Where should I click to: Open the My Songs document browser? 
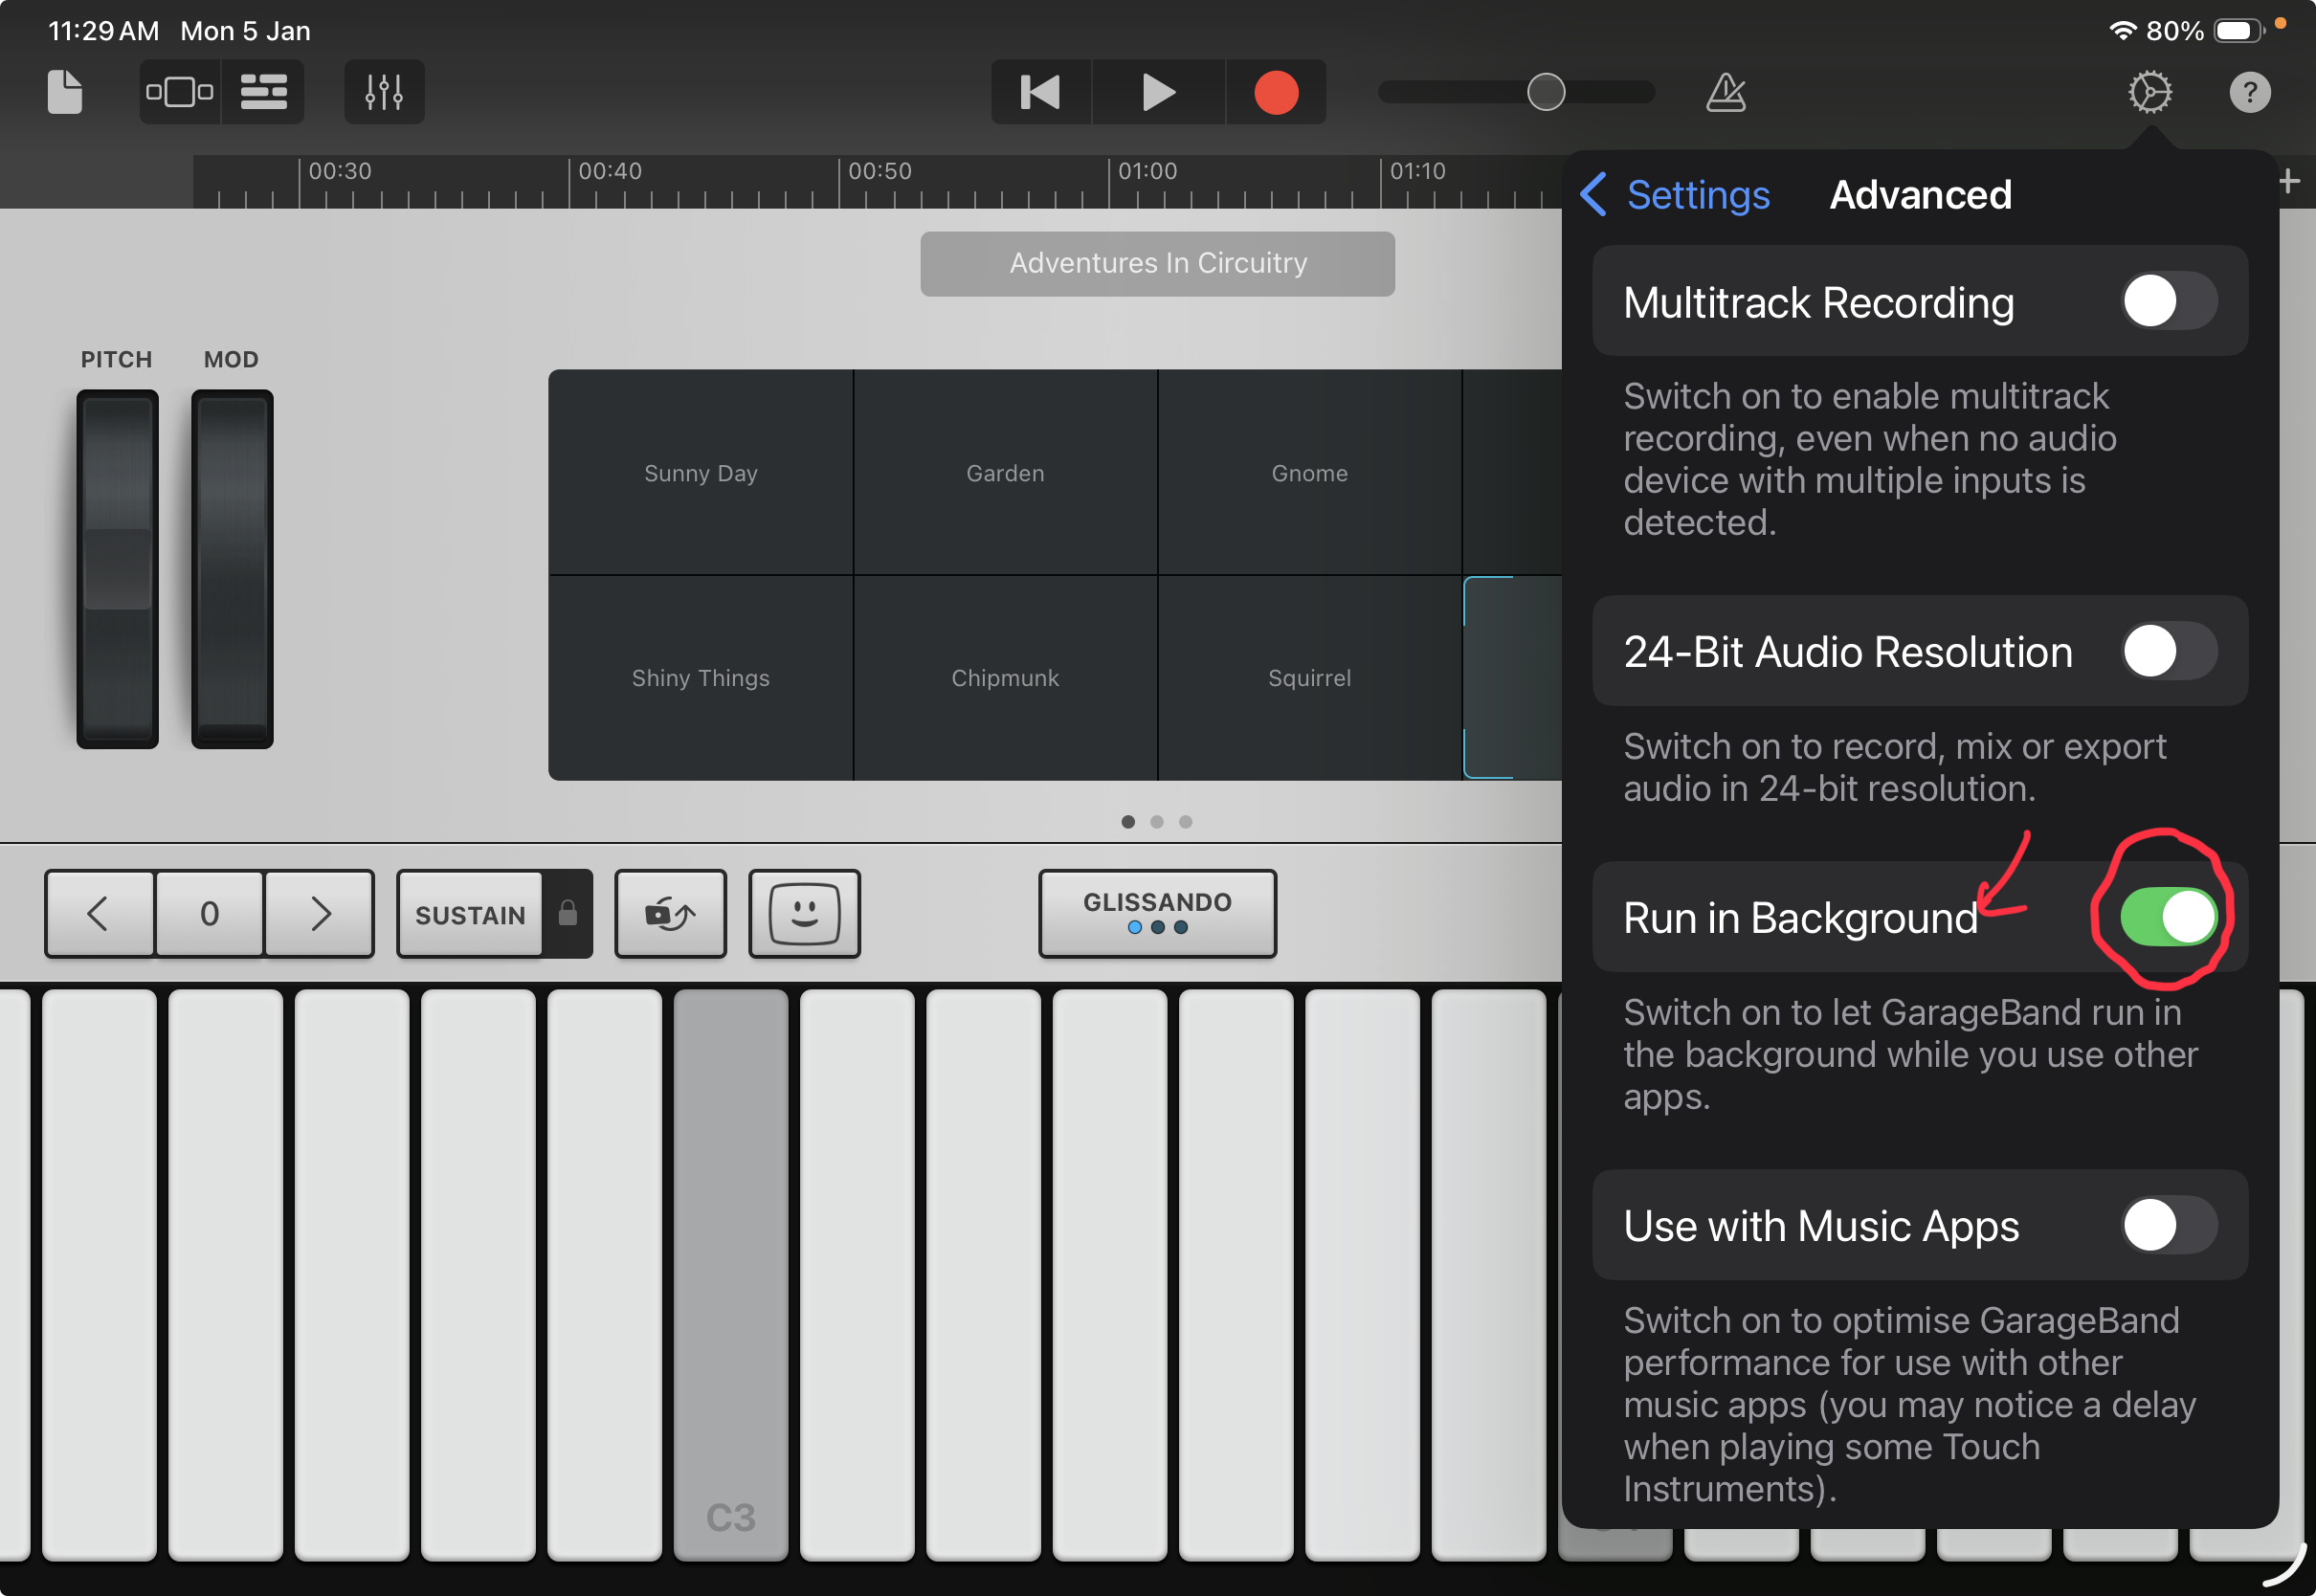point(65,92)
